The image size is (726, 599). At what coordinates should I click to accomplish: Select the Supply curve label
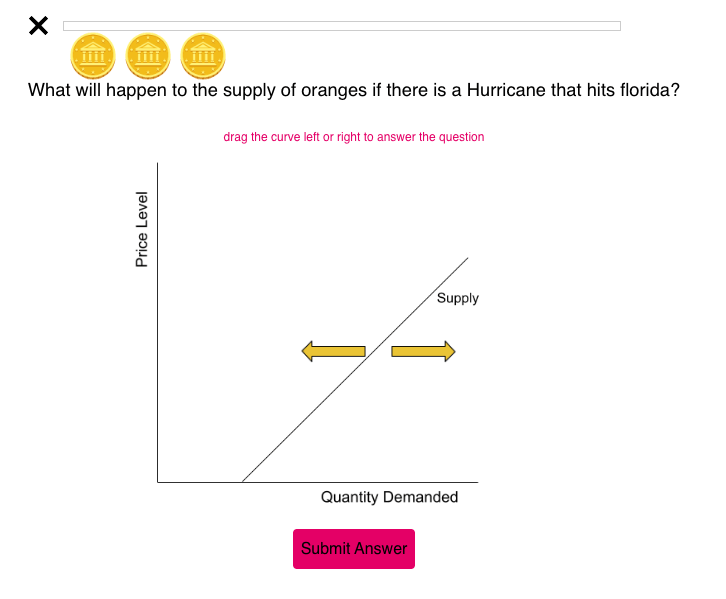458,298
